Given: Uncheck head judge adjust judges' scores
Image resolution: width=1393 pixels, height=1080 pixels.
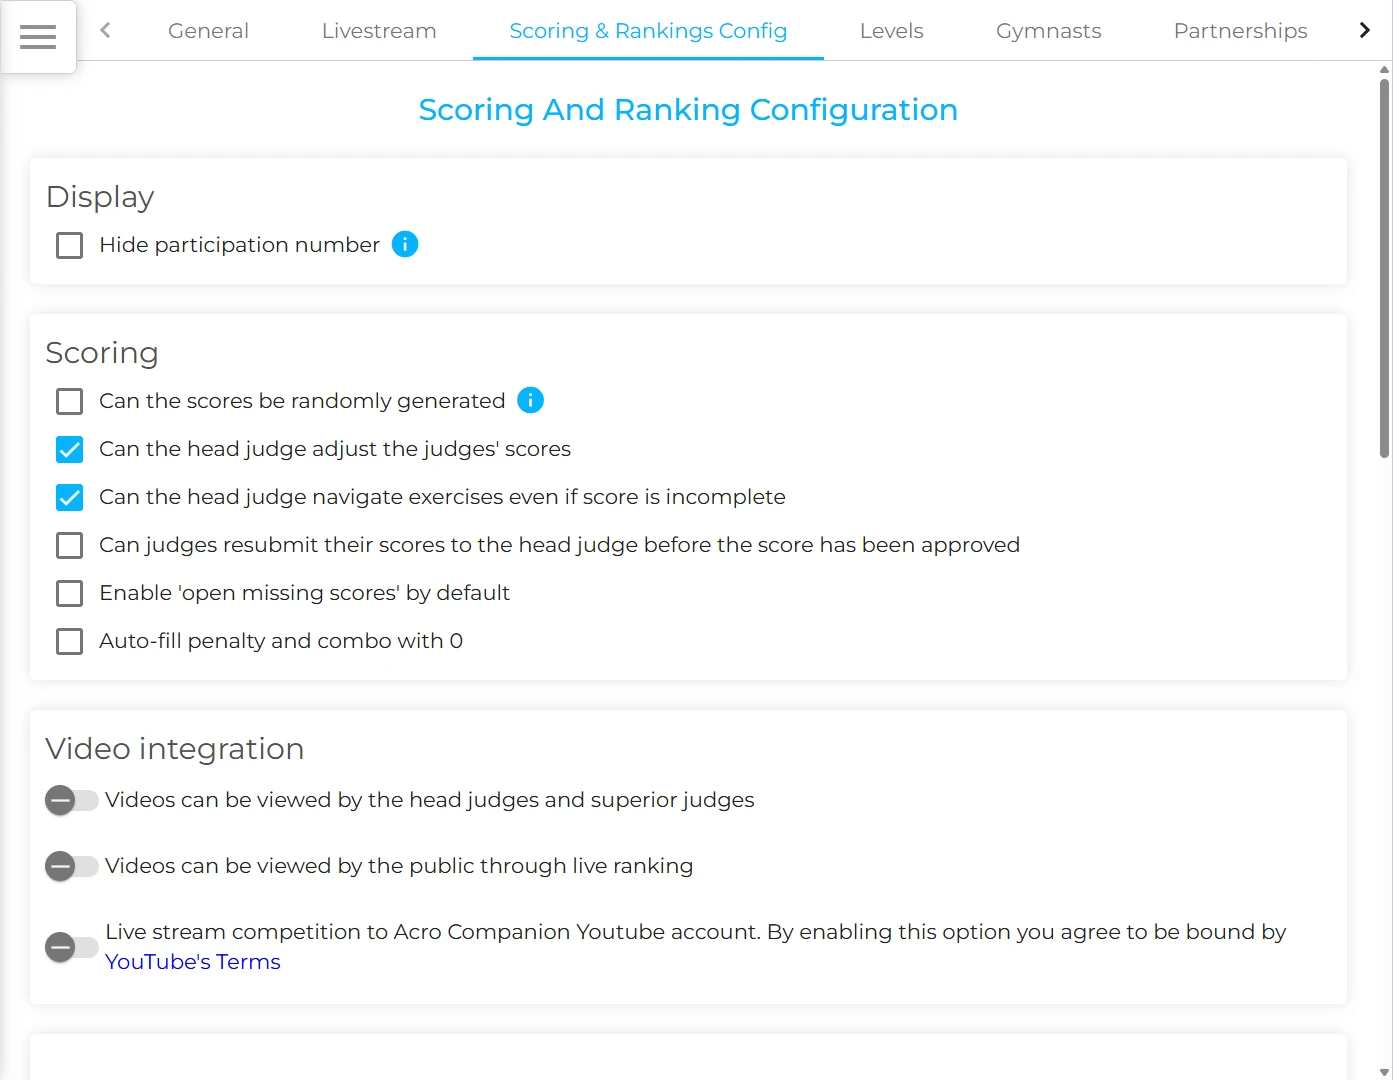Looking at the screenshot, I should point(70,449).
